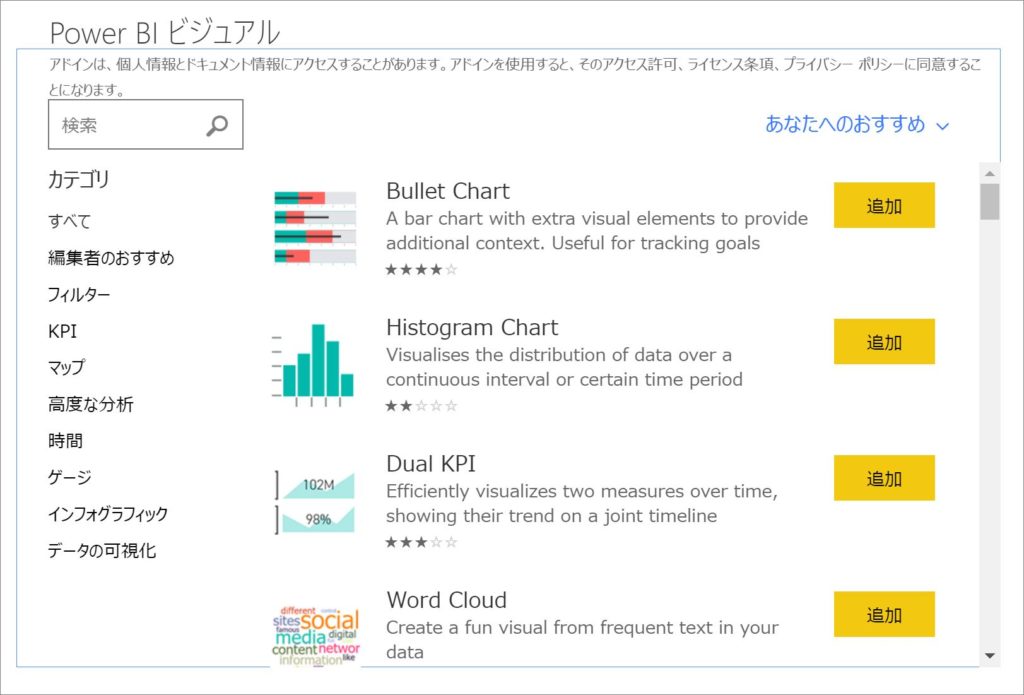Add the Bullet Chart visual

(884, 205)
